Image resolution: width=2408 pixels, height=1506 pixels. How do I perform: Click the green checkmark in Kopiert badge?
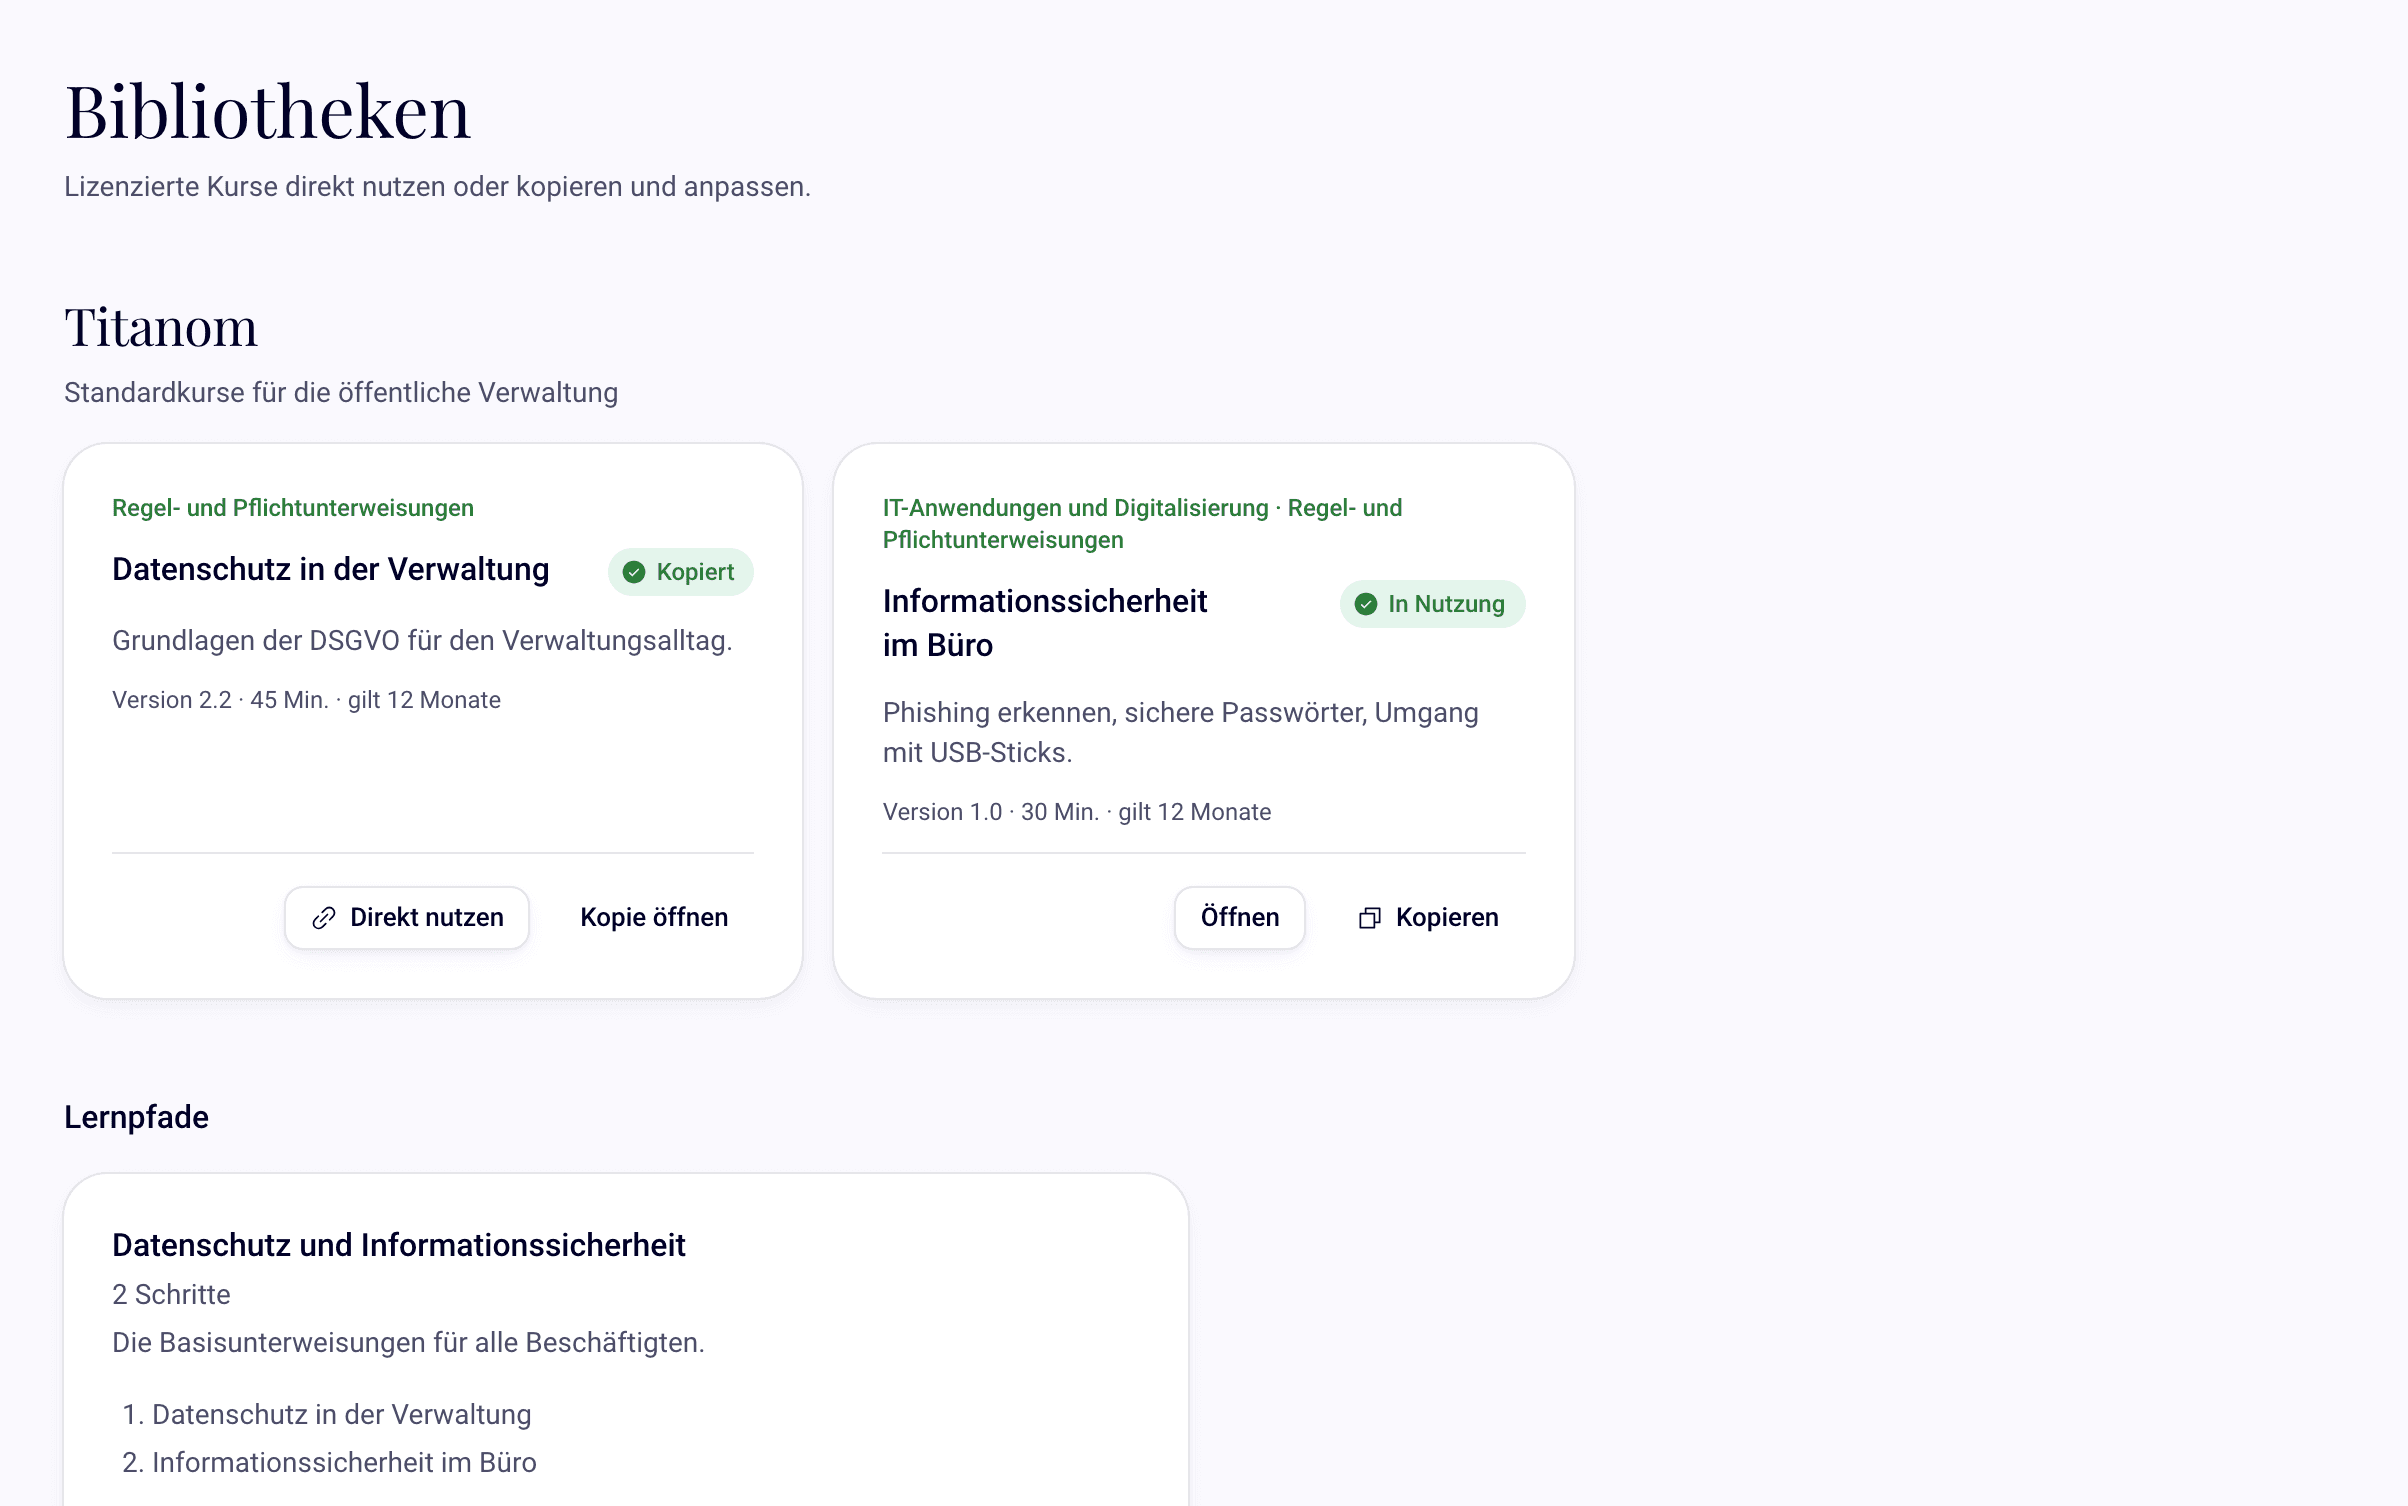click(634, 572)
